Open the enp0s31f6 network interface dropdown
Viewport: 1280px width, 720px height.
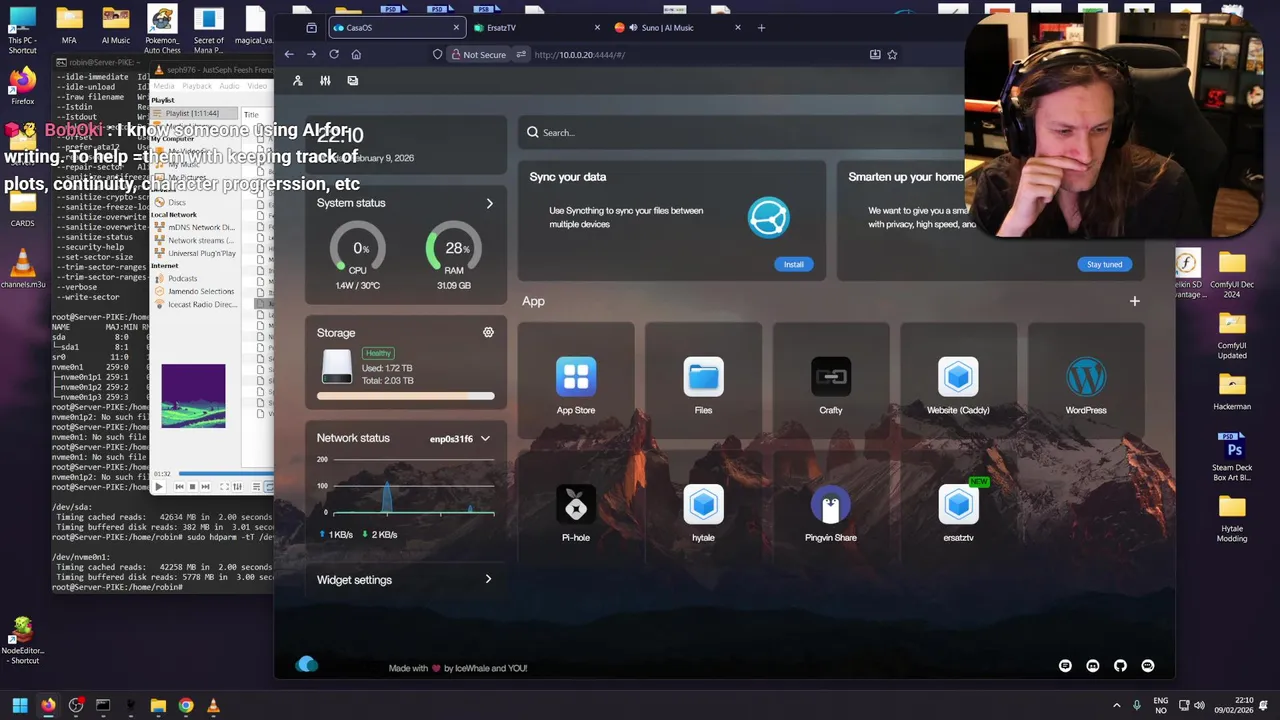click(460, 438)
